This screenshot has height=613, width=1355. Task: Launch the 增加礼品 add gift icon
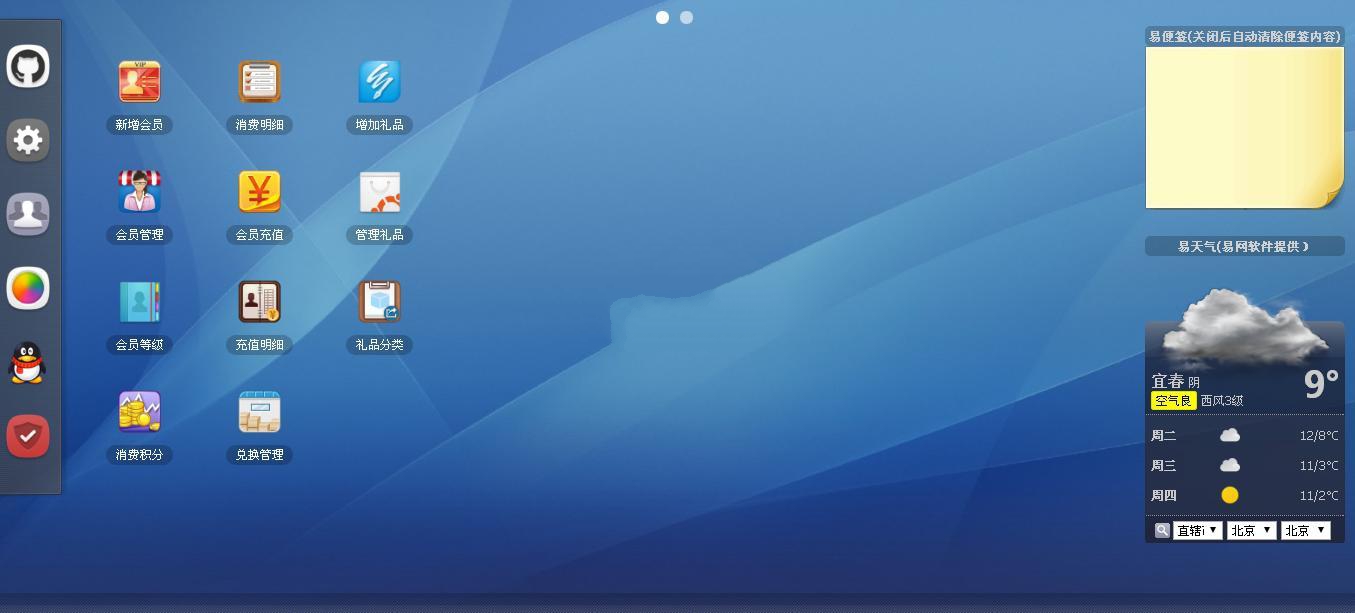379,82
